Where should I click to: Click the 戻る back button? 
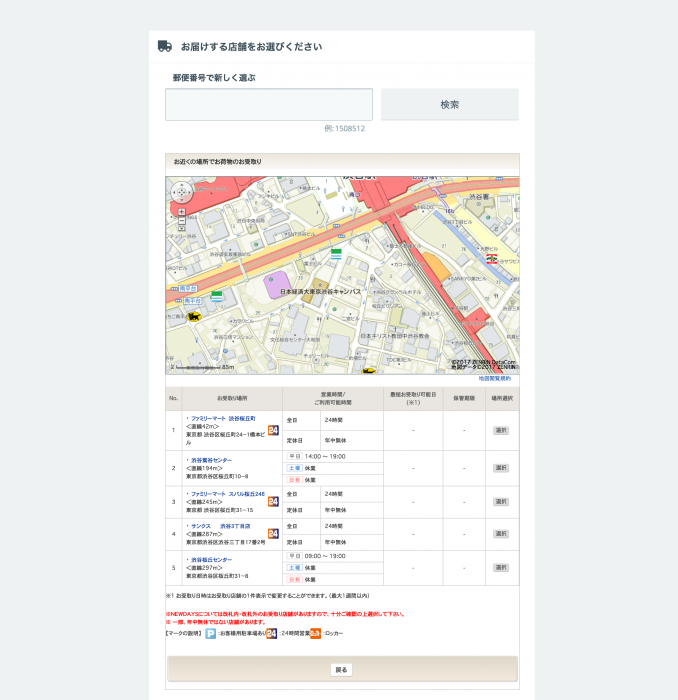[x=341, y=670]
